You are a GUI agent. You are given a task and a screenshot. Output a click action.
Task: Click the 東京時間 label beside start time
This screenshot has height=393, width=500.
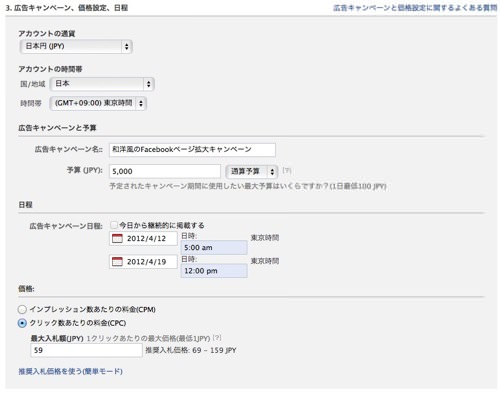[x=265, y=238]
